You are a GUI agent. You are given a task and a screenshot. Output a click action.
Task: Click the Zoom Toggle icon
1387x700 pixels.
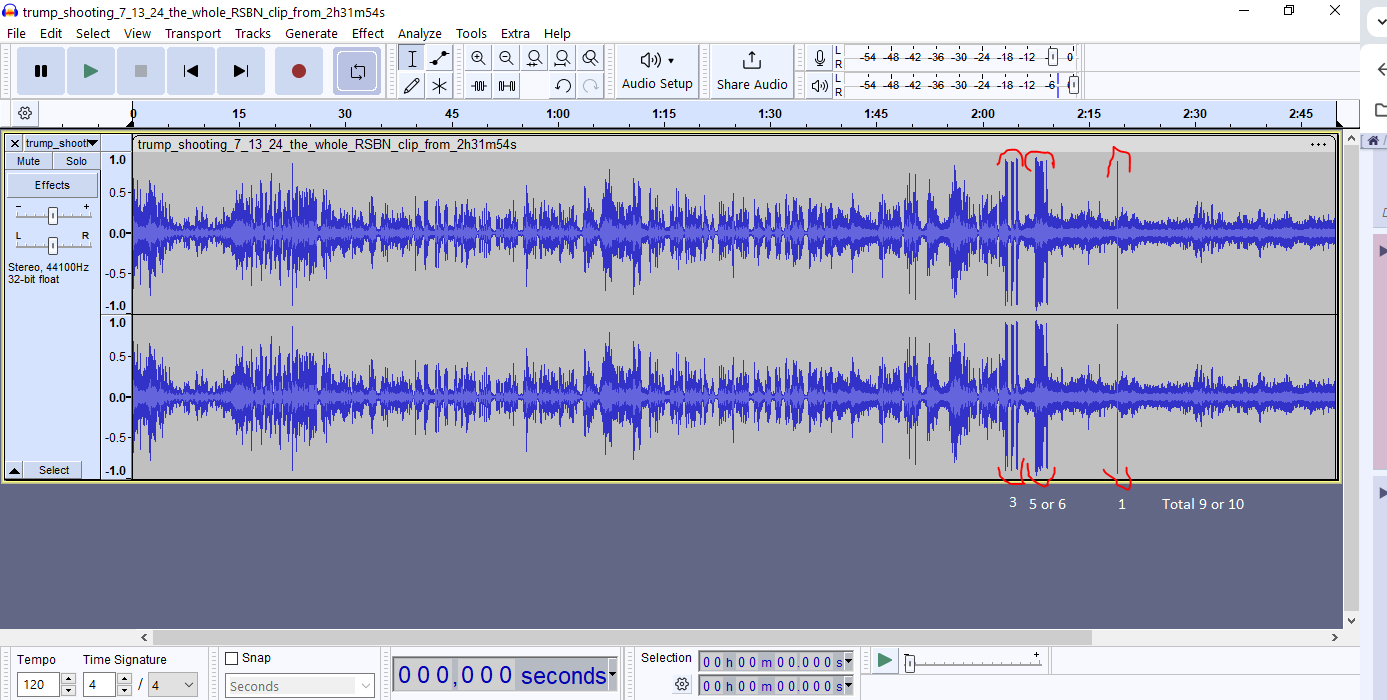point(591,58)
